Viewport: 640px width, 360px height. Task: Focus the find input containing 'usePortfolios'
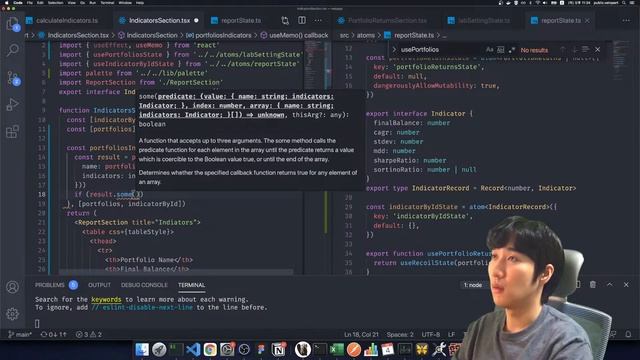pyautogui.click(x=441, y=50)
